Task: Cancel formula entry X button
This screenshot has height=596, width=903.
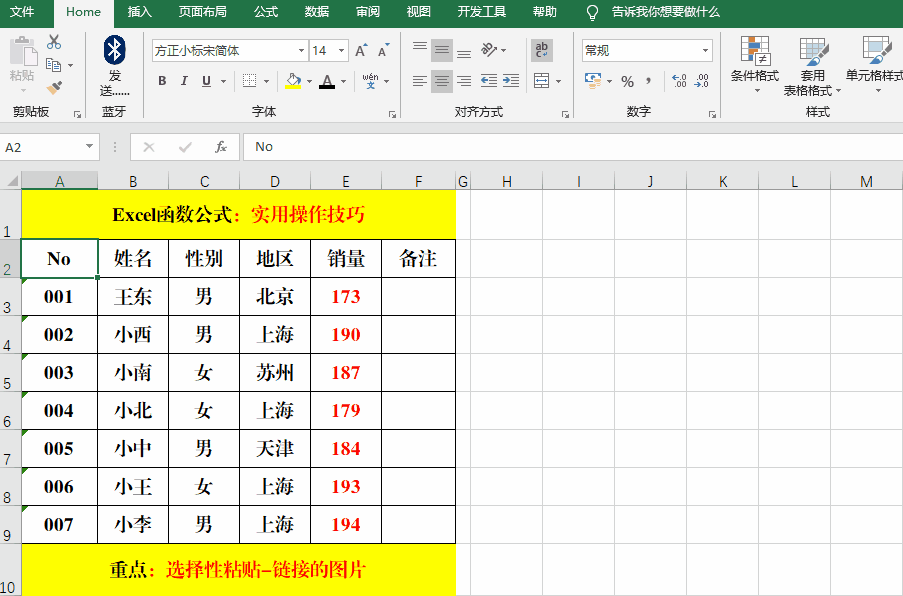Action: click(149, 147)
